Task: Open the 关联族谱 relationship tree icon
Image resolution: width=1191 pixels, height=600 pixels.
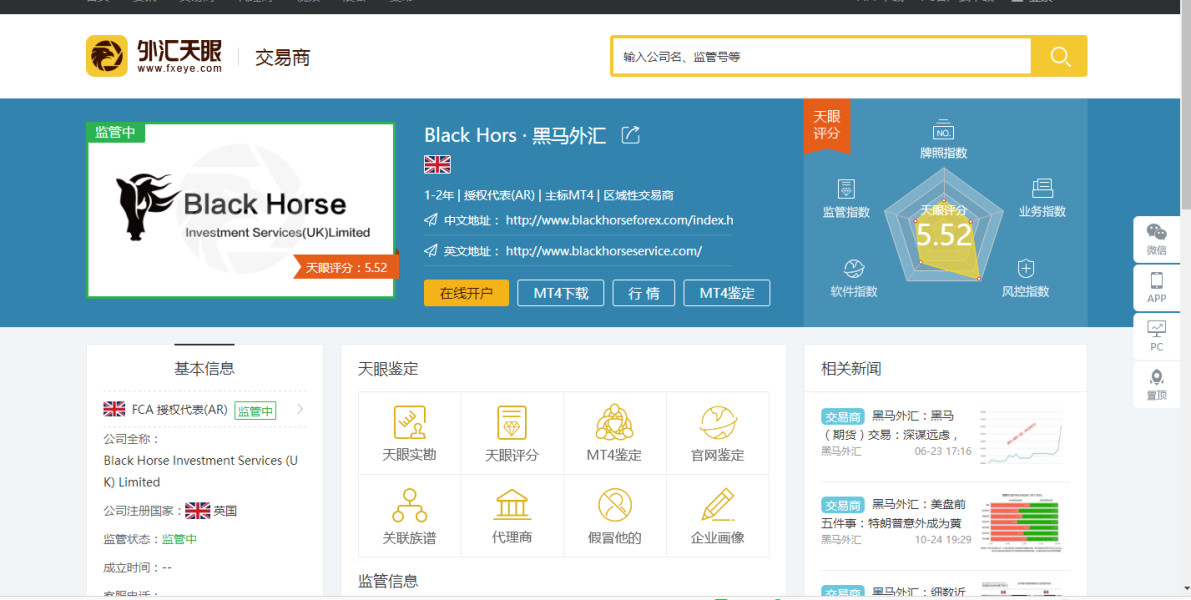Action: [409, 506]
